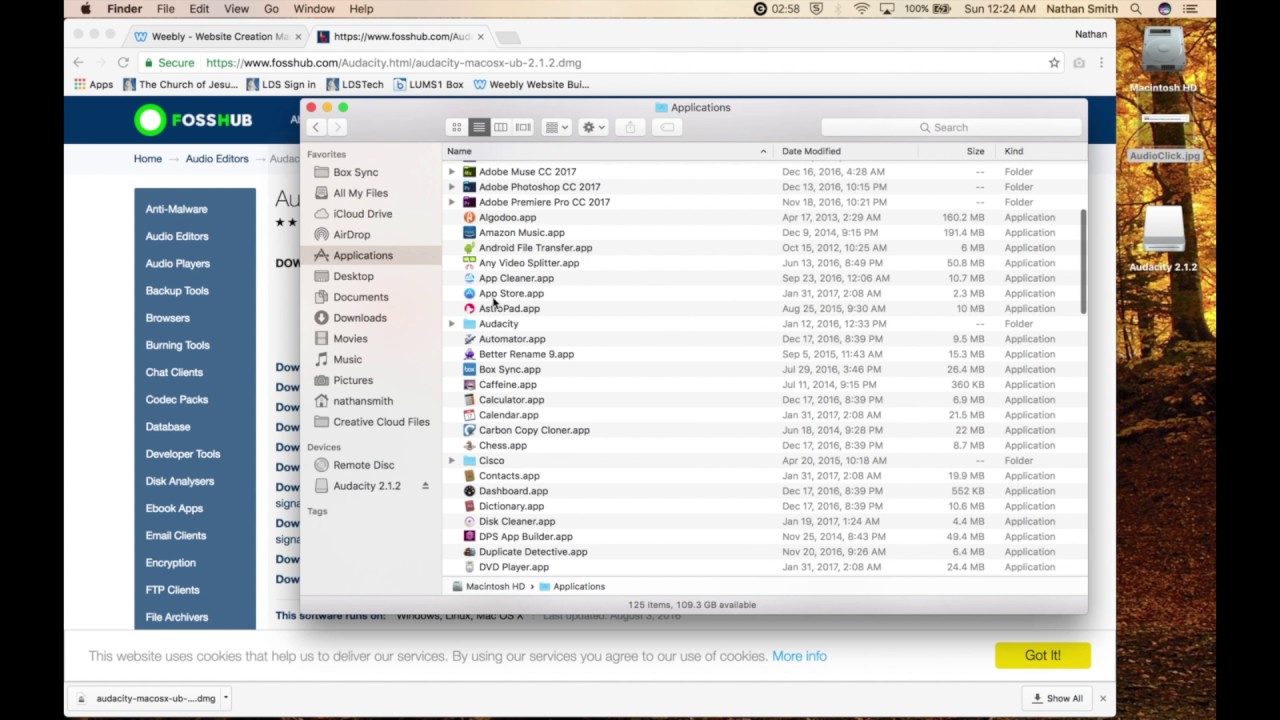Select the Dictionary.app icon
This screenshot has height=720, width=1280.
click(469, 506)
